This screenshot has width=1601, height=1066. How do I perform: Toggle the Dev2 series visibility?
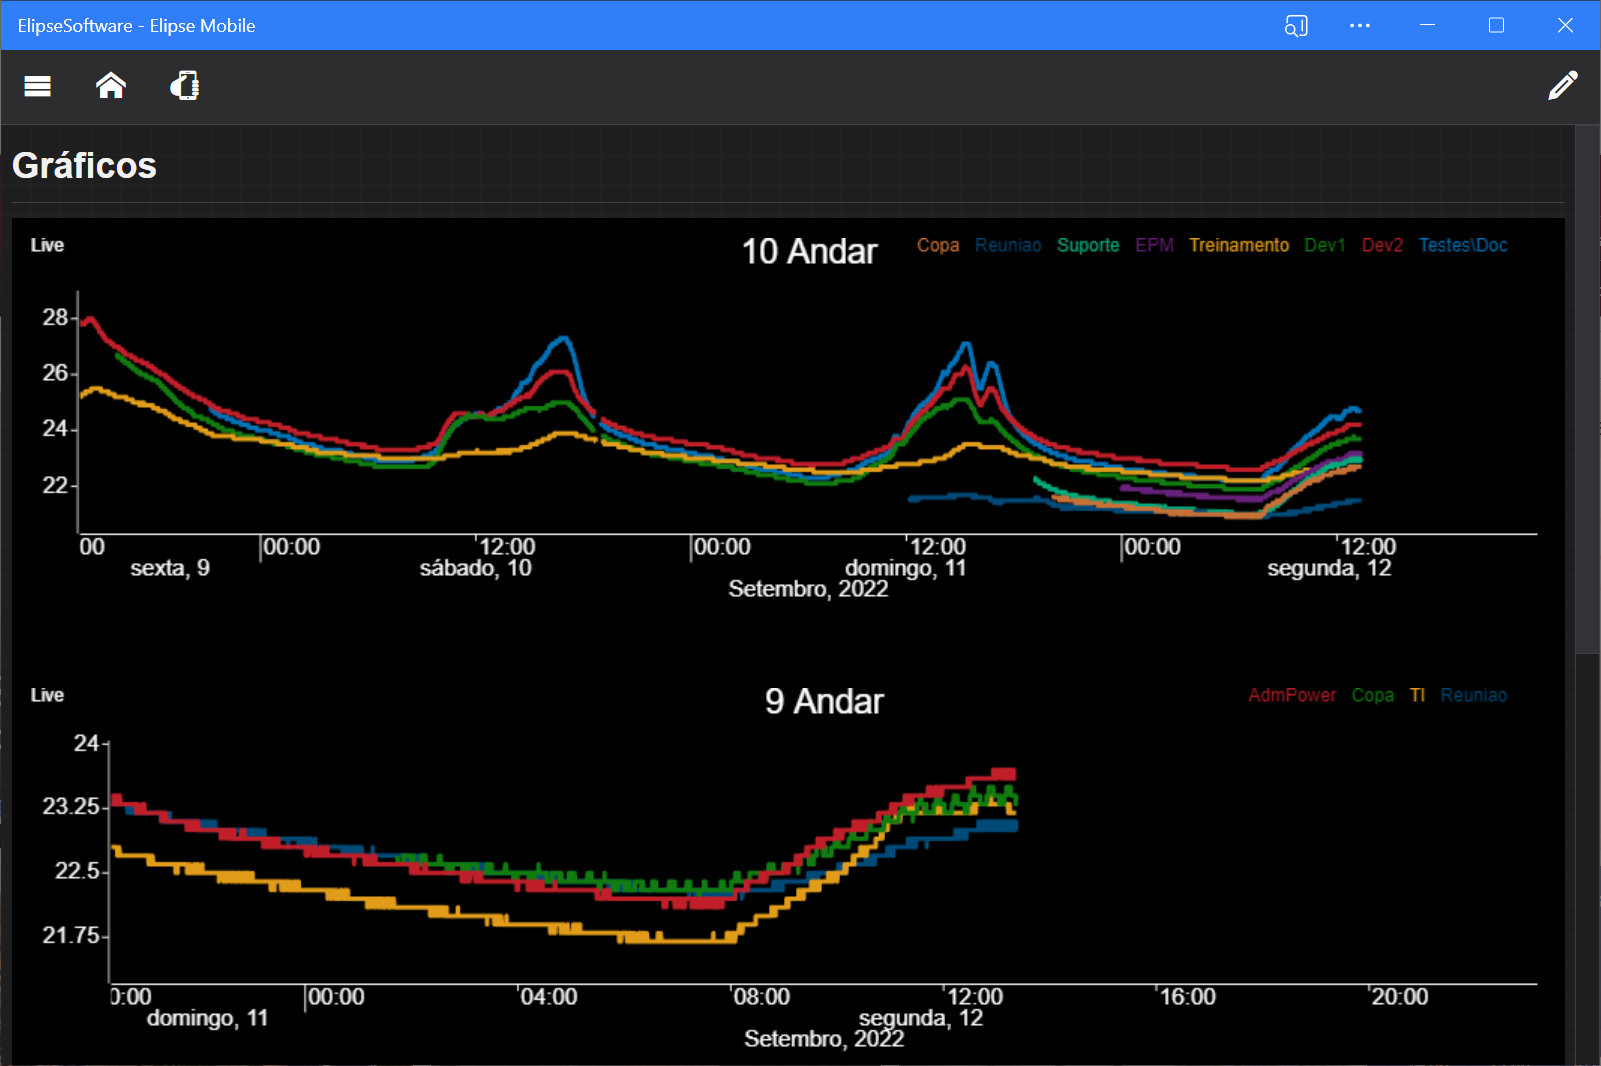coord(1382,245)
